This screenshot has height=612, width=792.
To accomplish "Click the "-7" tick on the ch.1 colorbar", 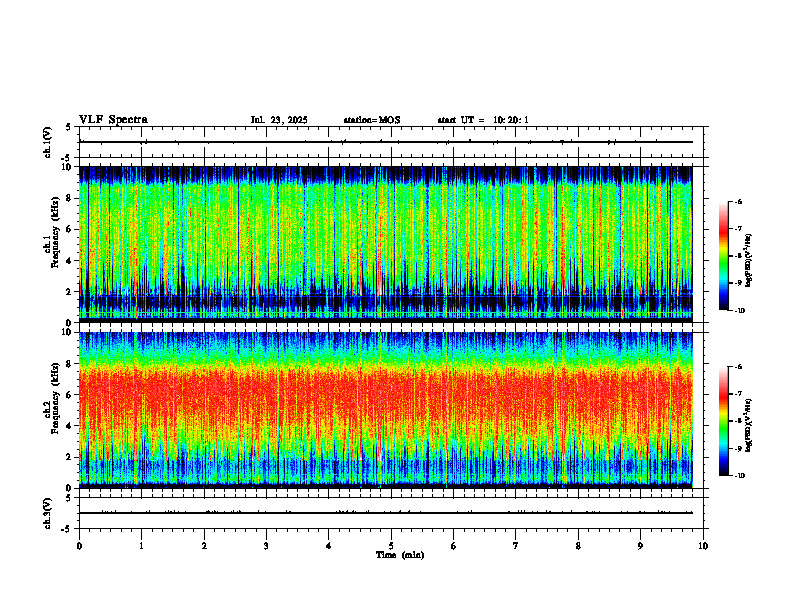I will point(738,229).
